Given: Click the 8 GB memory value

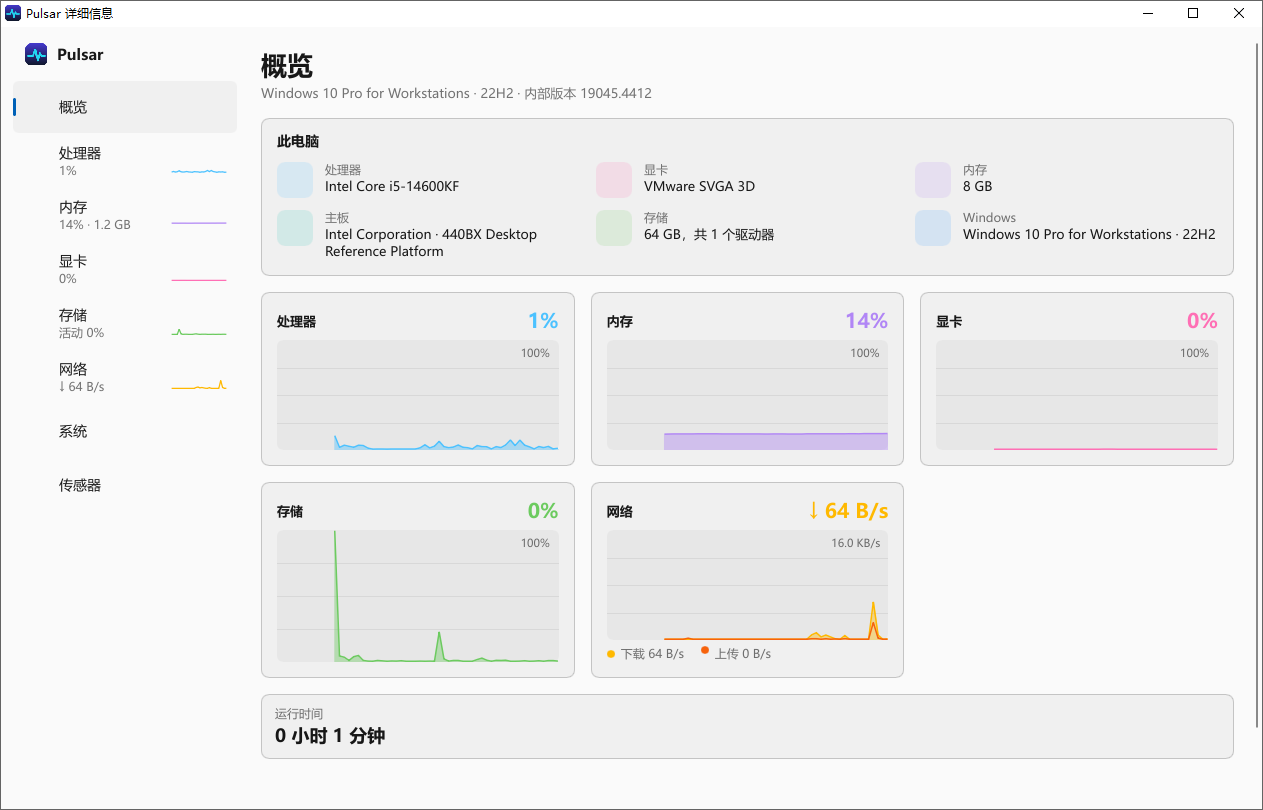Looking at the screenshot, I should coord(977,186).
